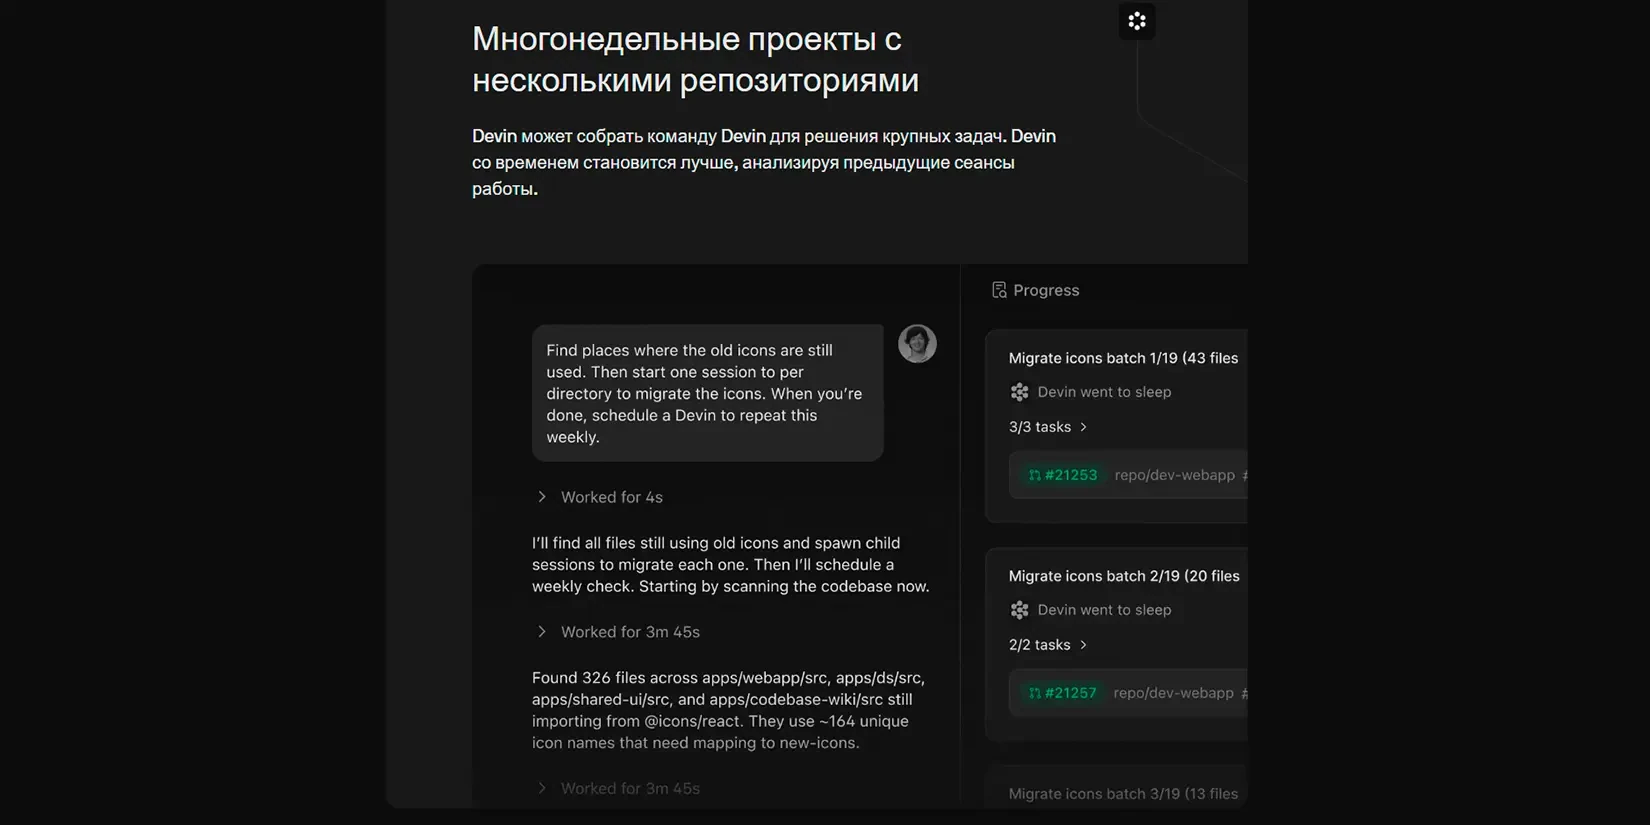Viewport: 1650px width, 825px height.
Task: Click pull request icon next to #21257
Action: point(1034,693)
